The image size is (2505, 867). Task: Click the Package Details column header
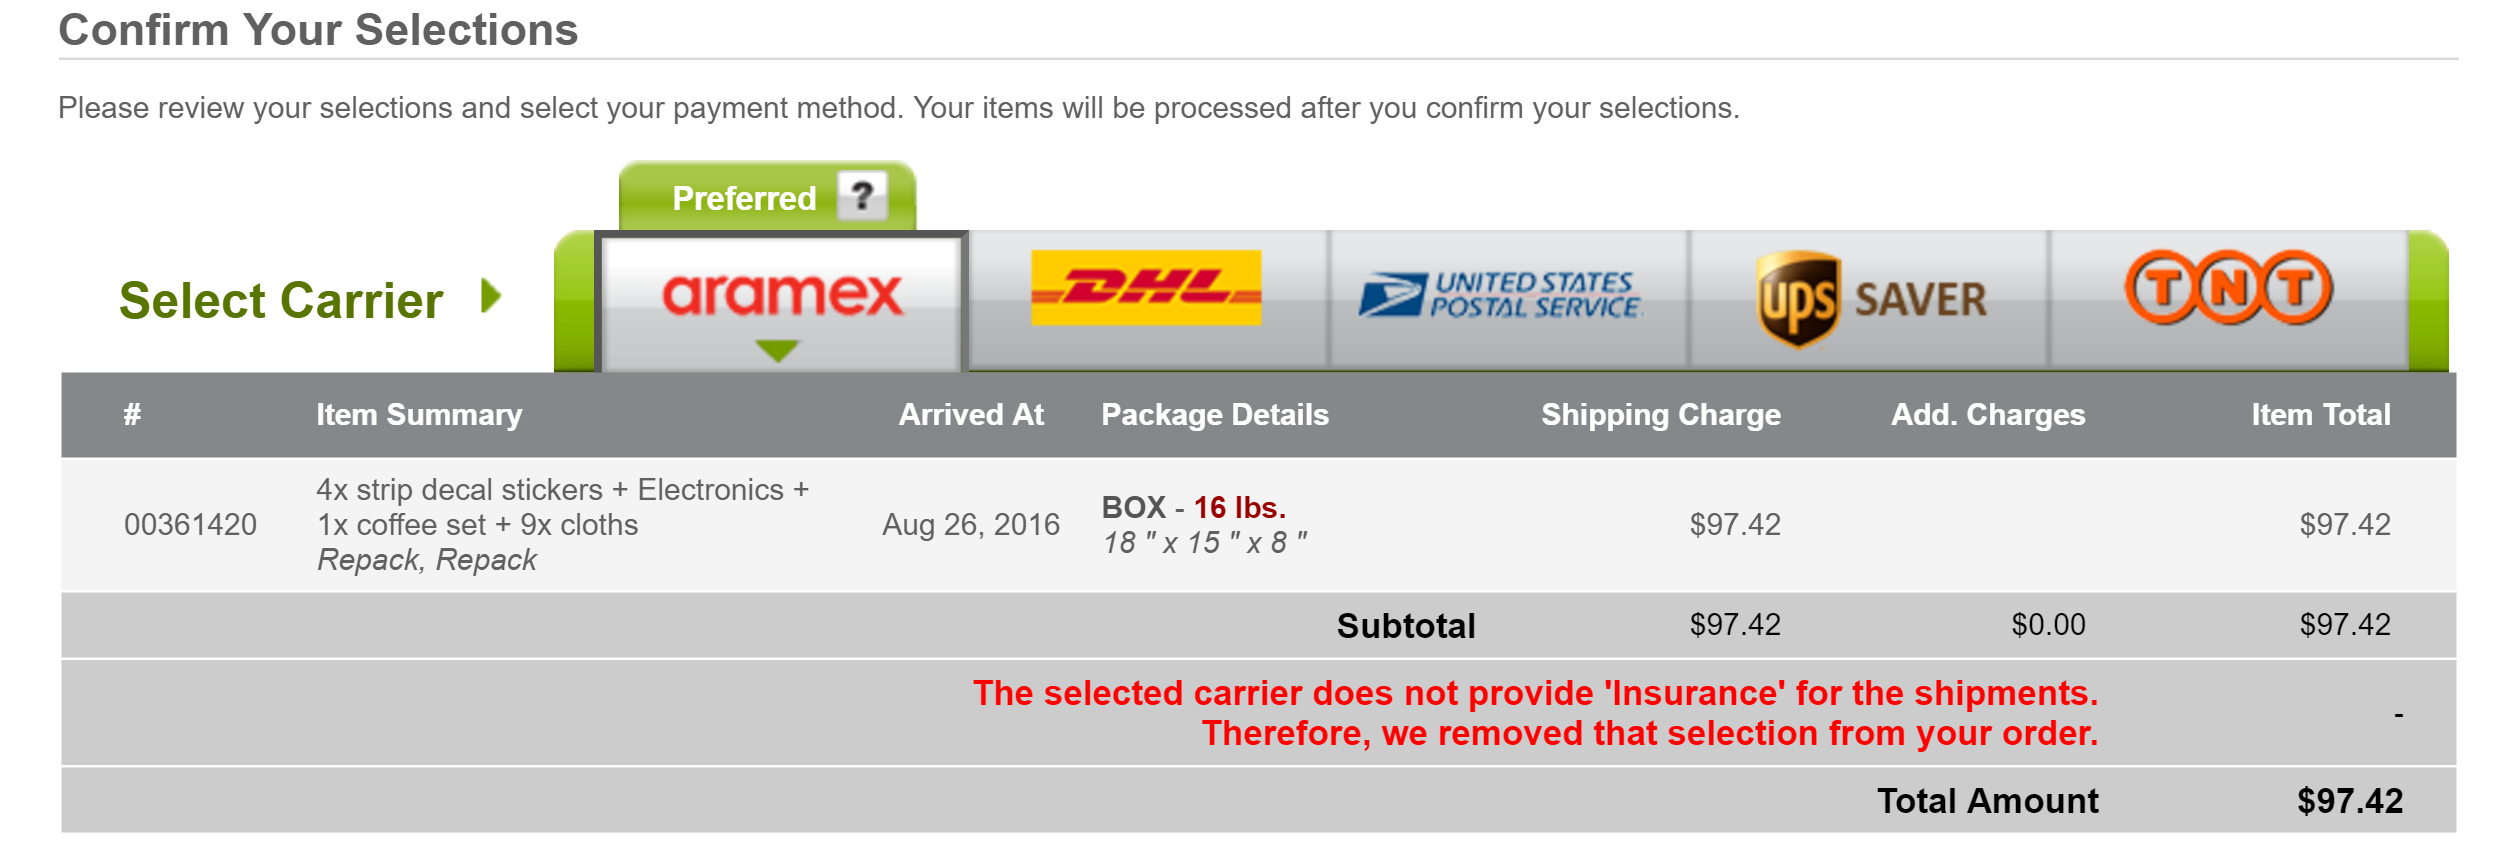click(x=1215, y=415)
